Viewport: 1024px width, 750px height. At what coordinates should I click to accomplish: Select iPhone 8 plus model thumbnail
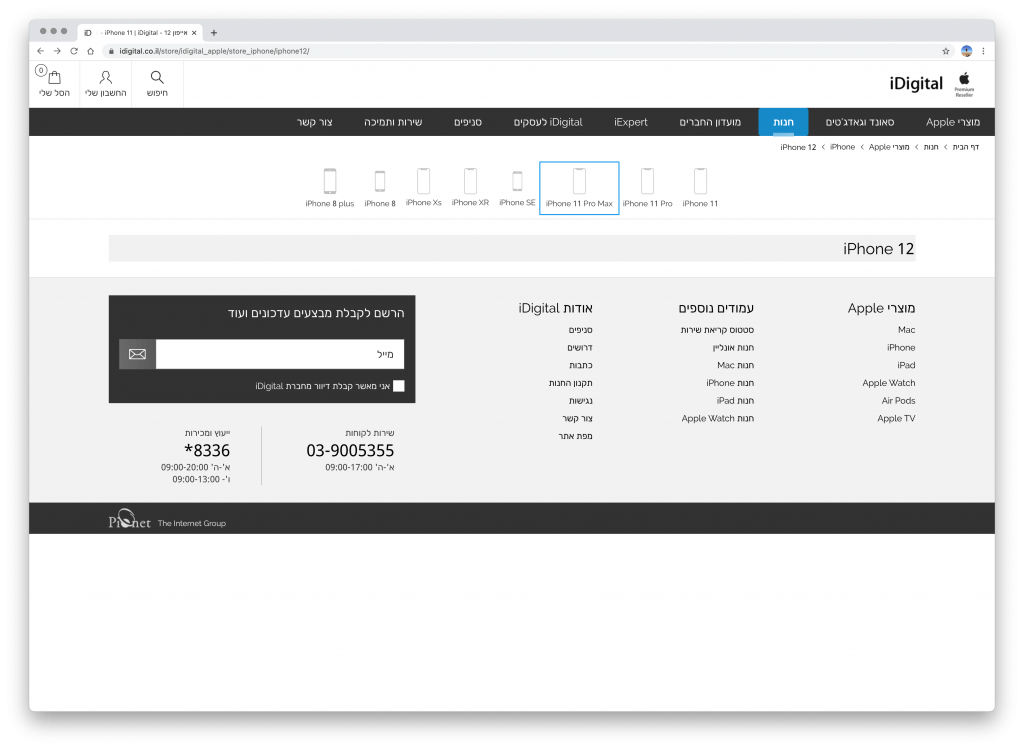coord(330,188)
